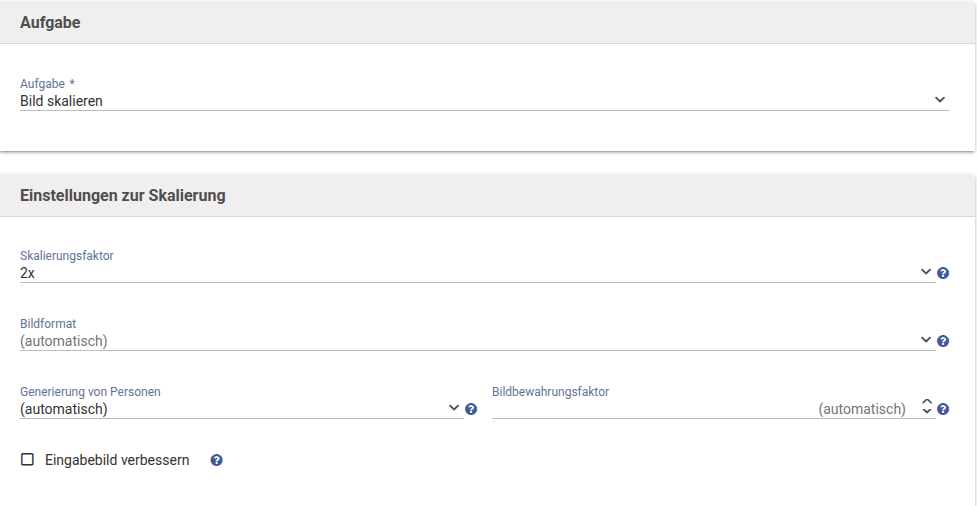The width and height of the screenshot is (977, 506).
Task: Increase Bildbewahrungsfaktor with the up arrow
Action: pyautogui.click(x=926, y=403)
